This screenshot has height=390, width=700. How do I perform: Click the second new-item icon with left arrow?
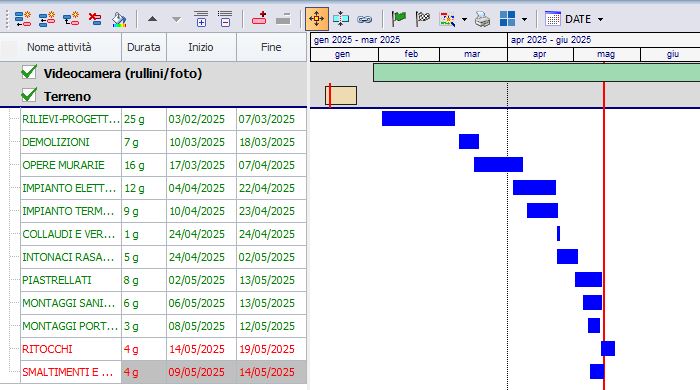click(x=47, y=19)
